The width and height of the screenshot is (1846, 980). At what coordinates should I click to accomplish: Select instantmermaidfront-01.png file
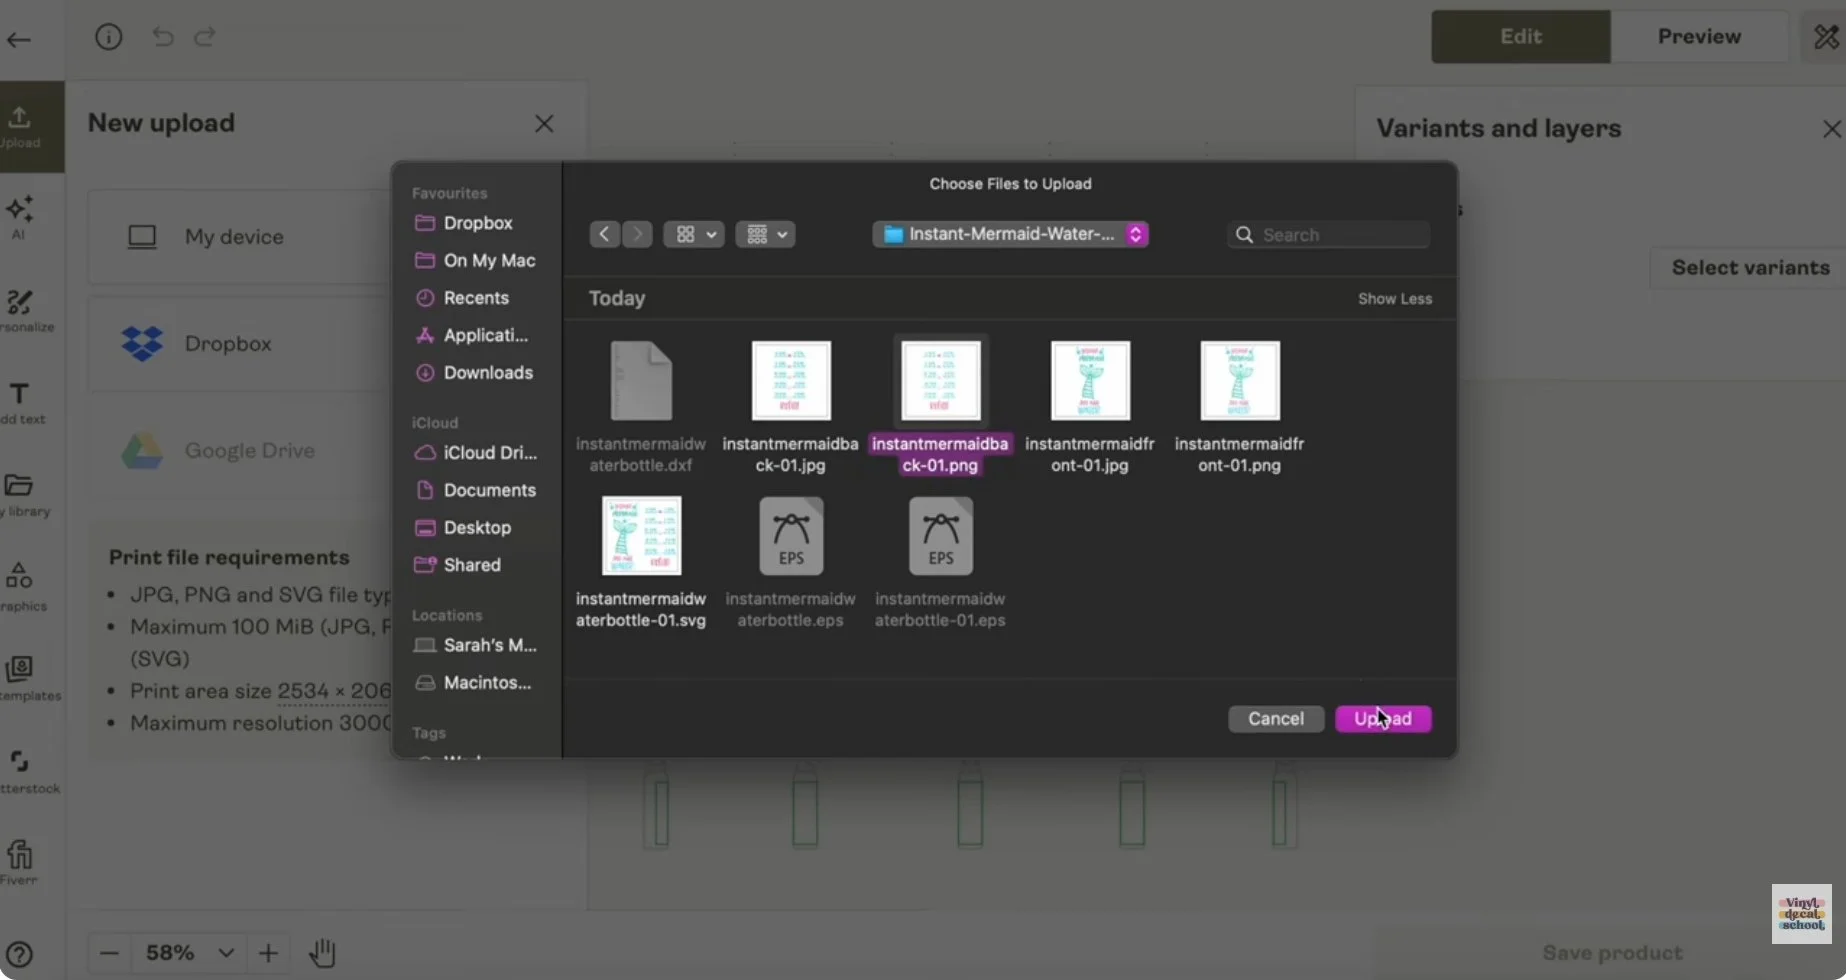click(x=1239, y=406)
